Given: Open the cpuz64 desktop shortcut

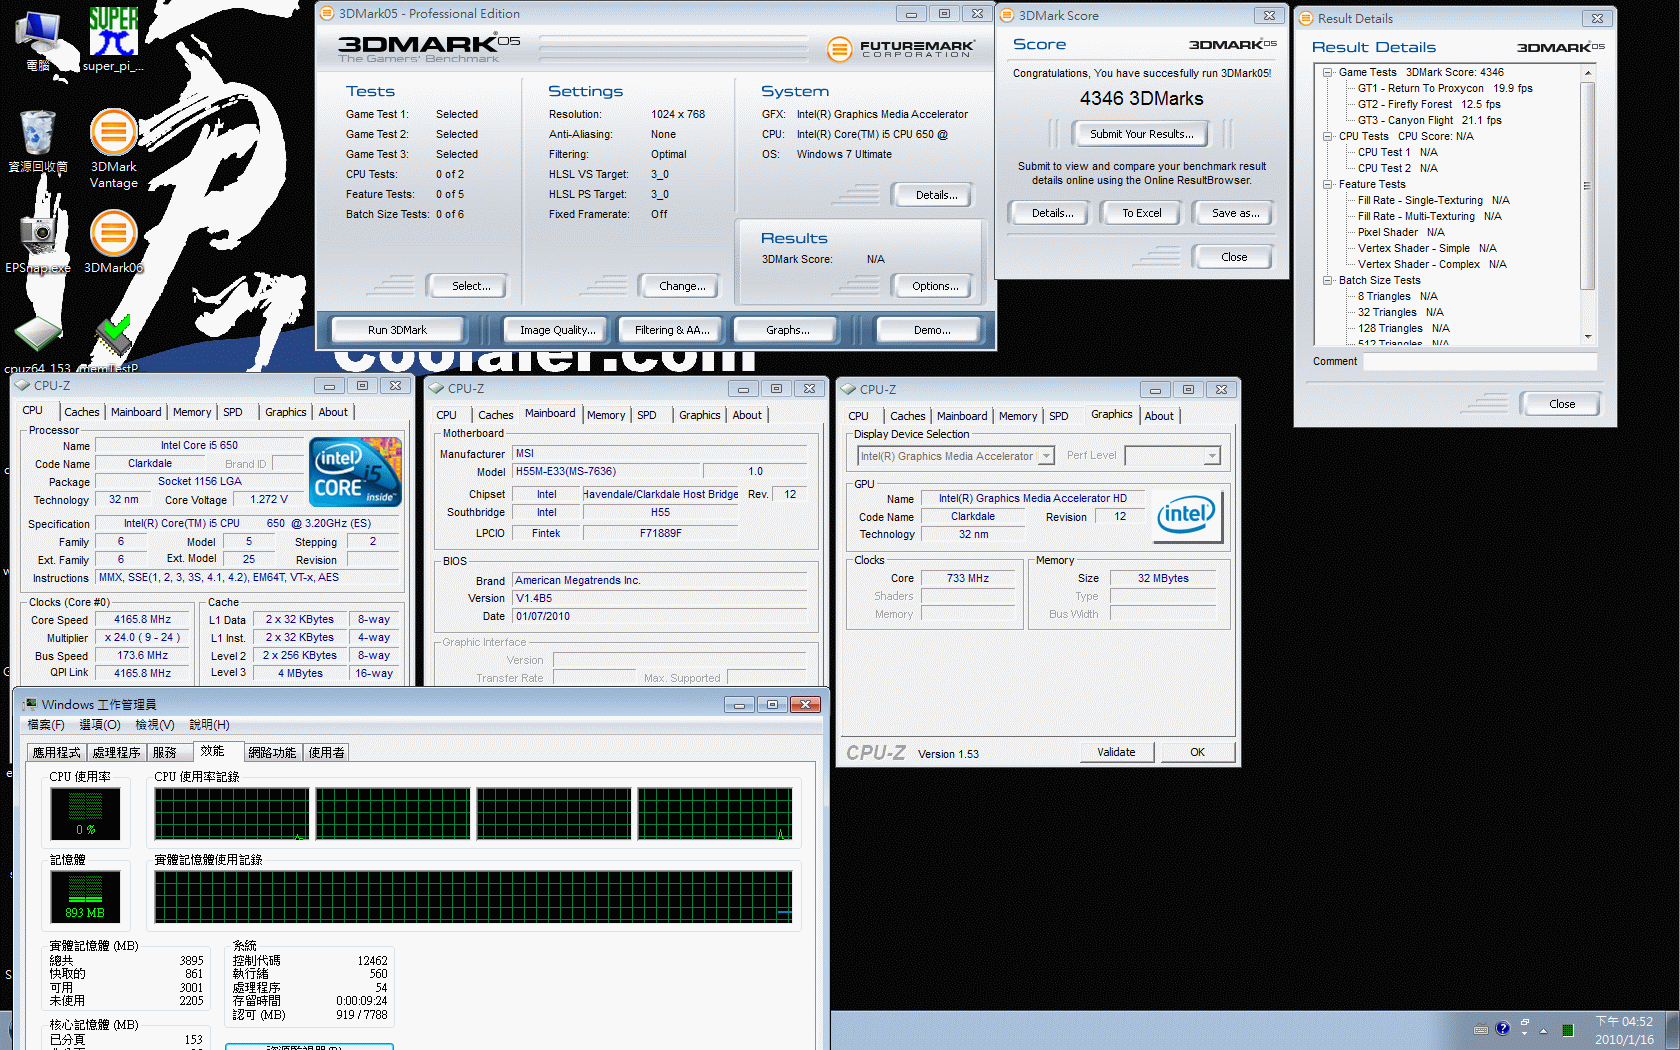Looking at the screenshot, I should pyautogui.click(x=38, y=345).
